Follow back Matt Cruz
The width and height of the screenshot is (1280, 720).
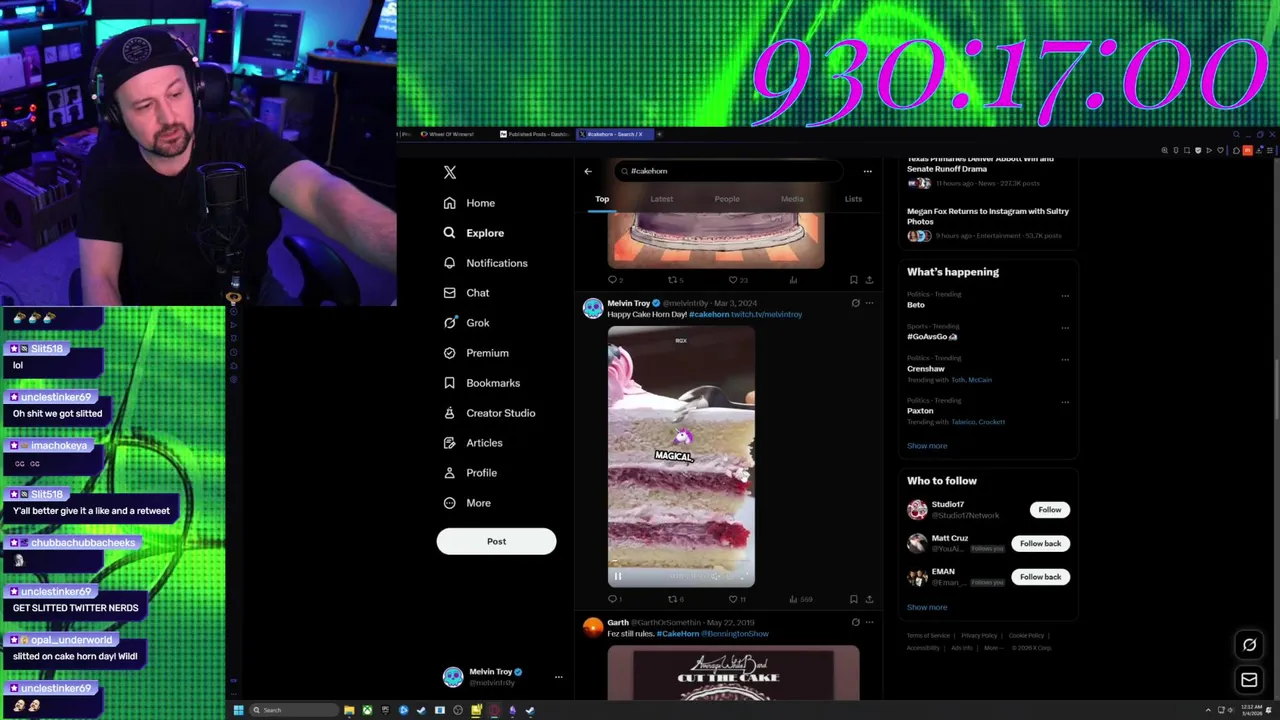(x=1040, y=543)
